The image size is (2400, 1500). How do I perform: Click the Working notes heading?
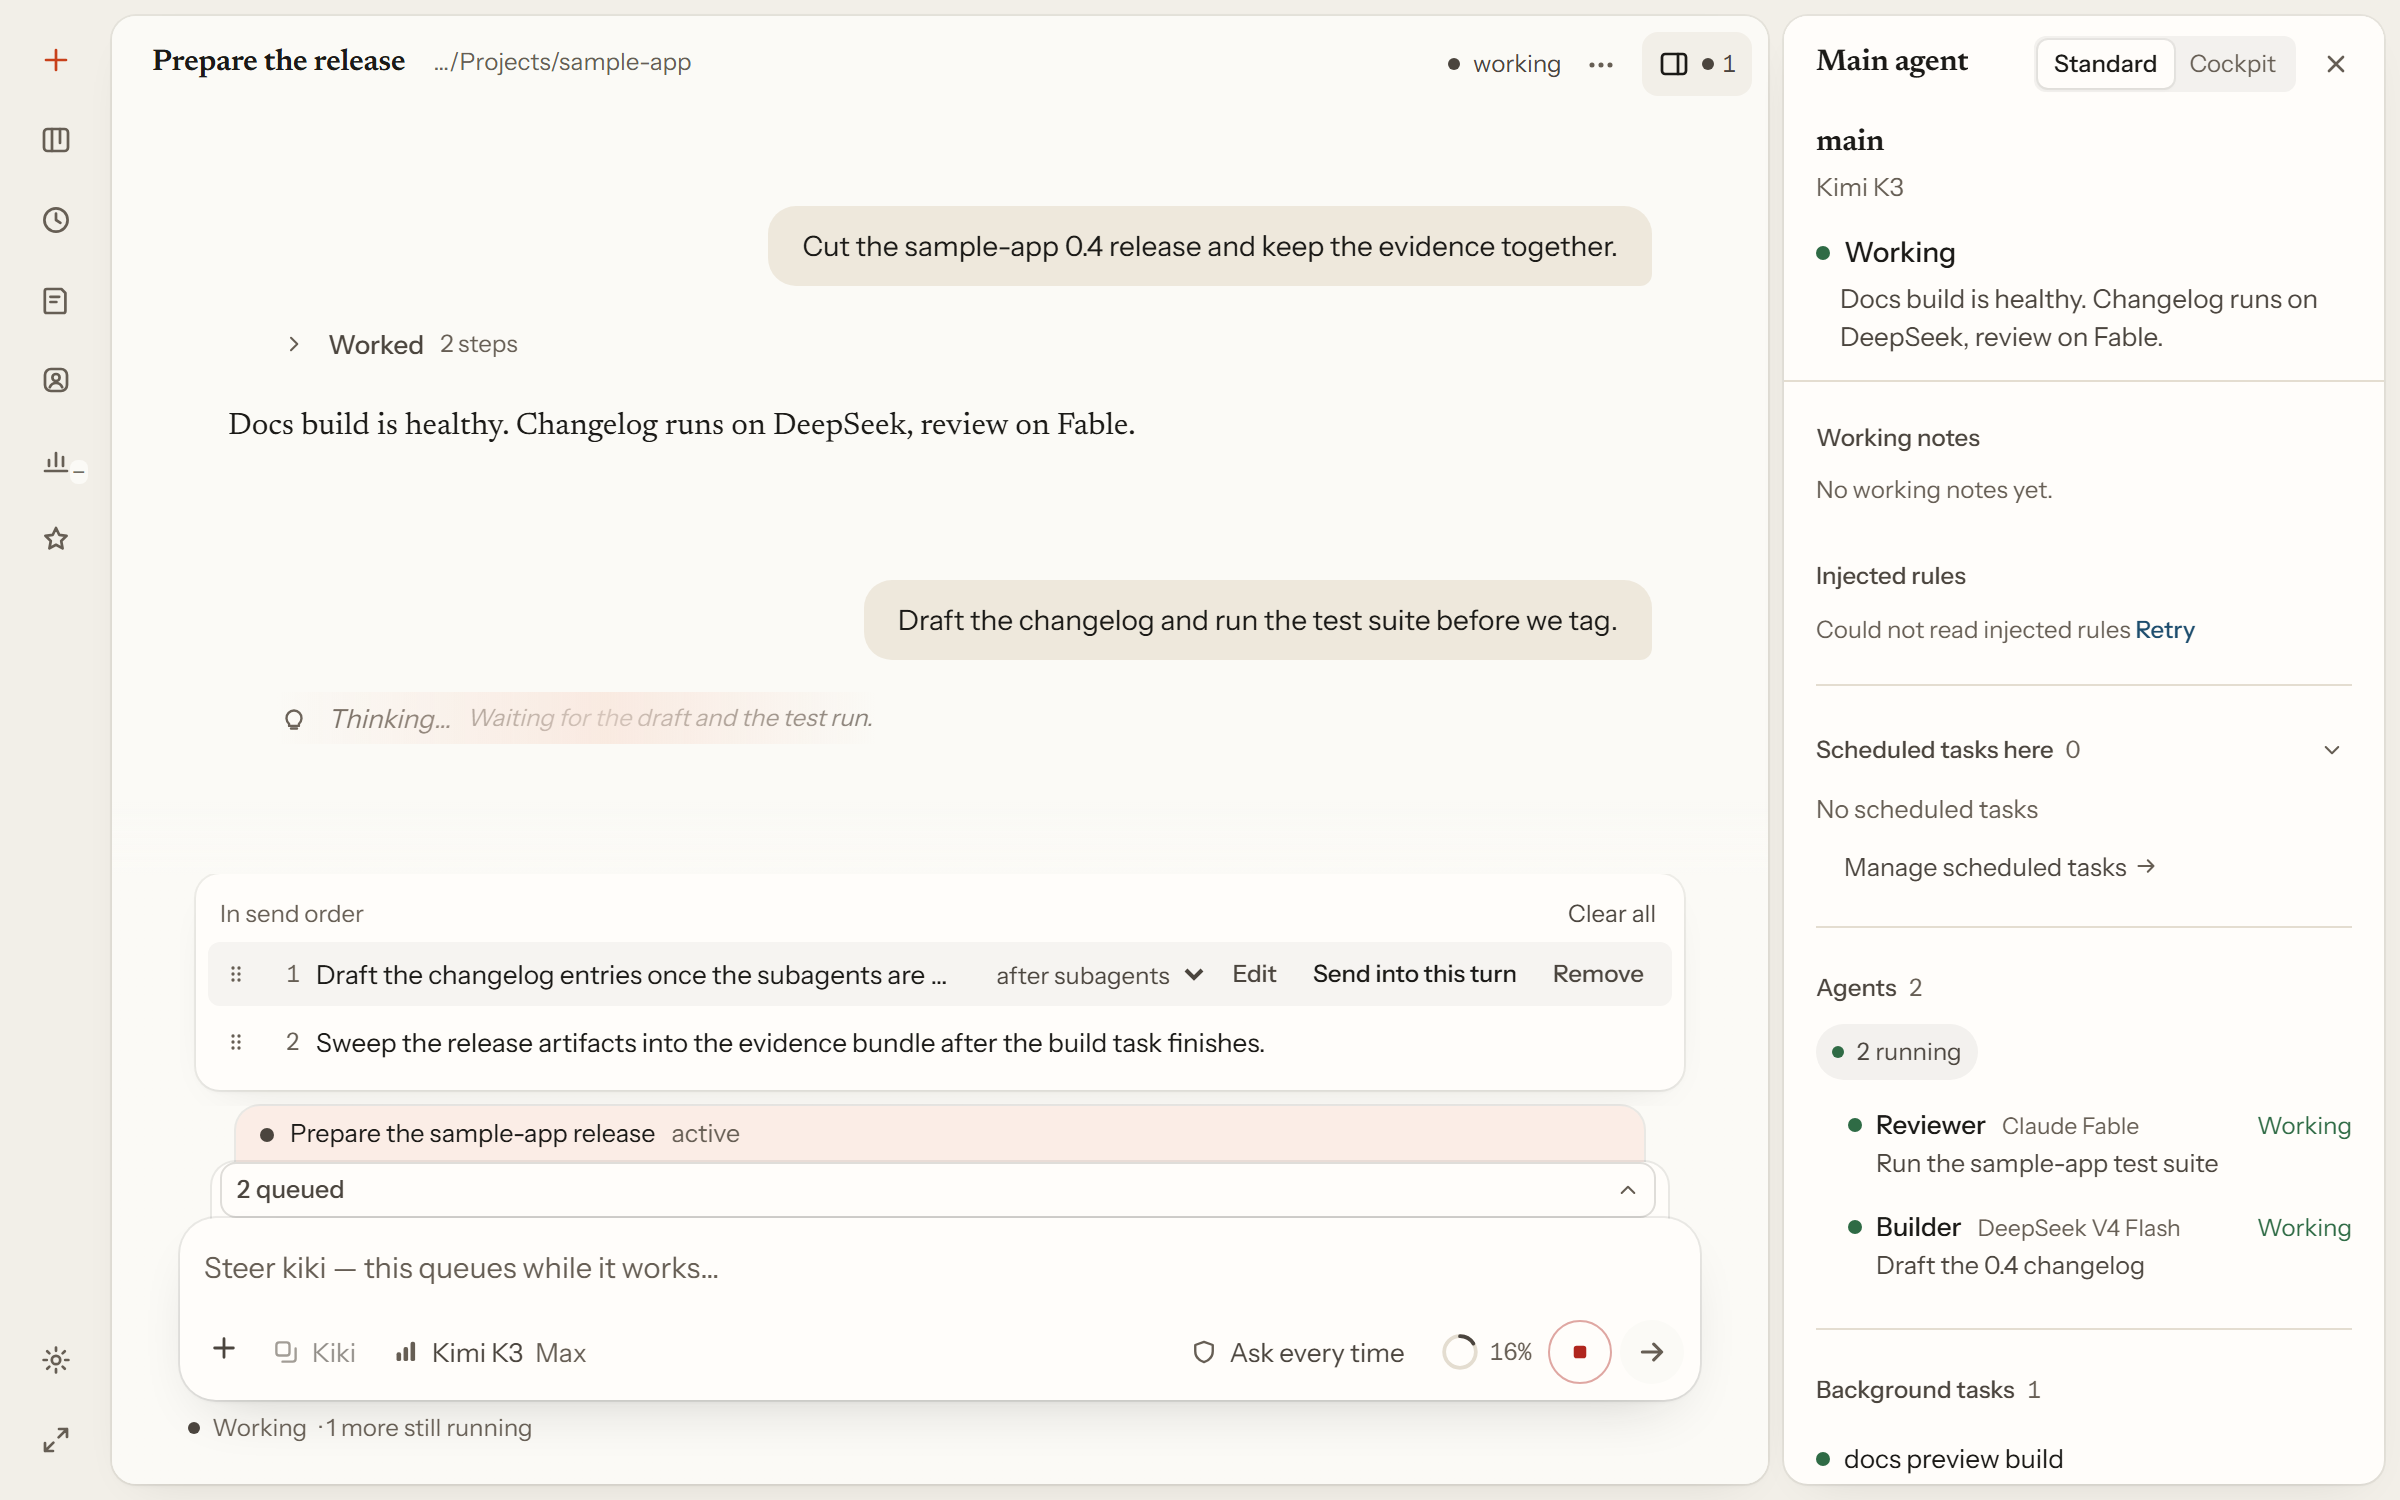[1898, 438]
